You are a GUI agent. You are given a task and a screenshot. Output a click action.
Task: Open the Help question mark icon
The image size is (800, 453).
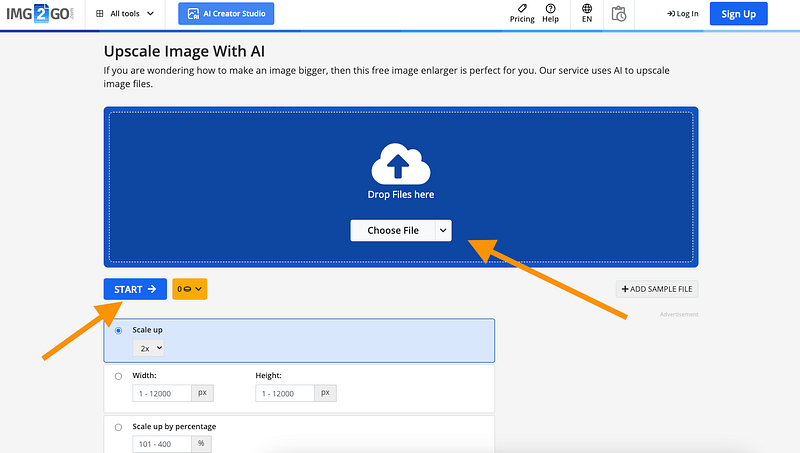coord(550,9)
